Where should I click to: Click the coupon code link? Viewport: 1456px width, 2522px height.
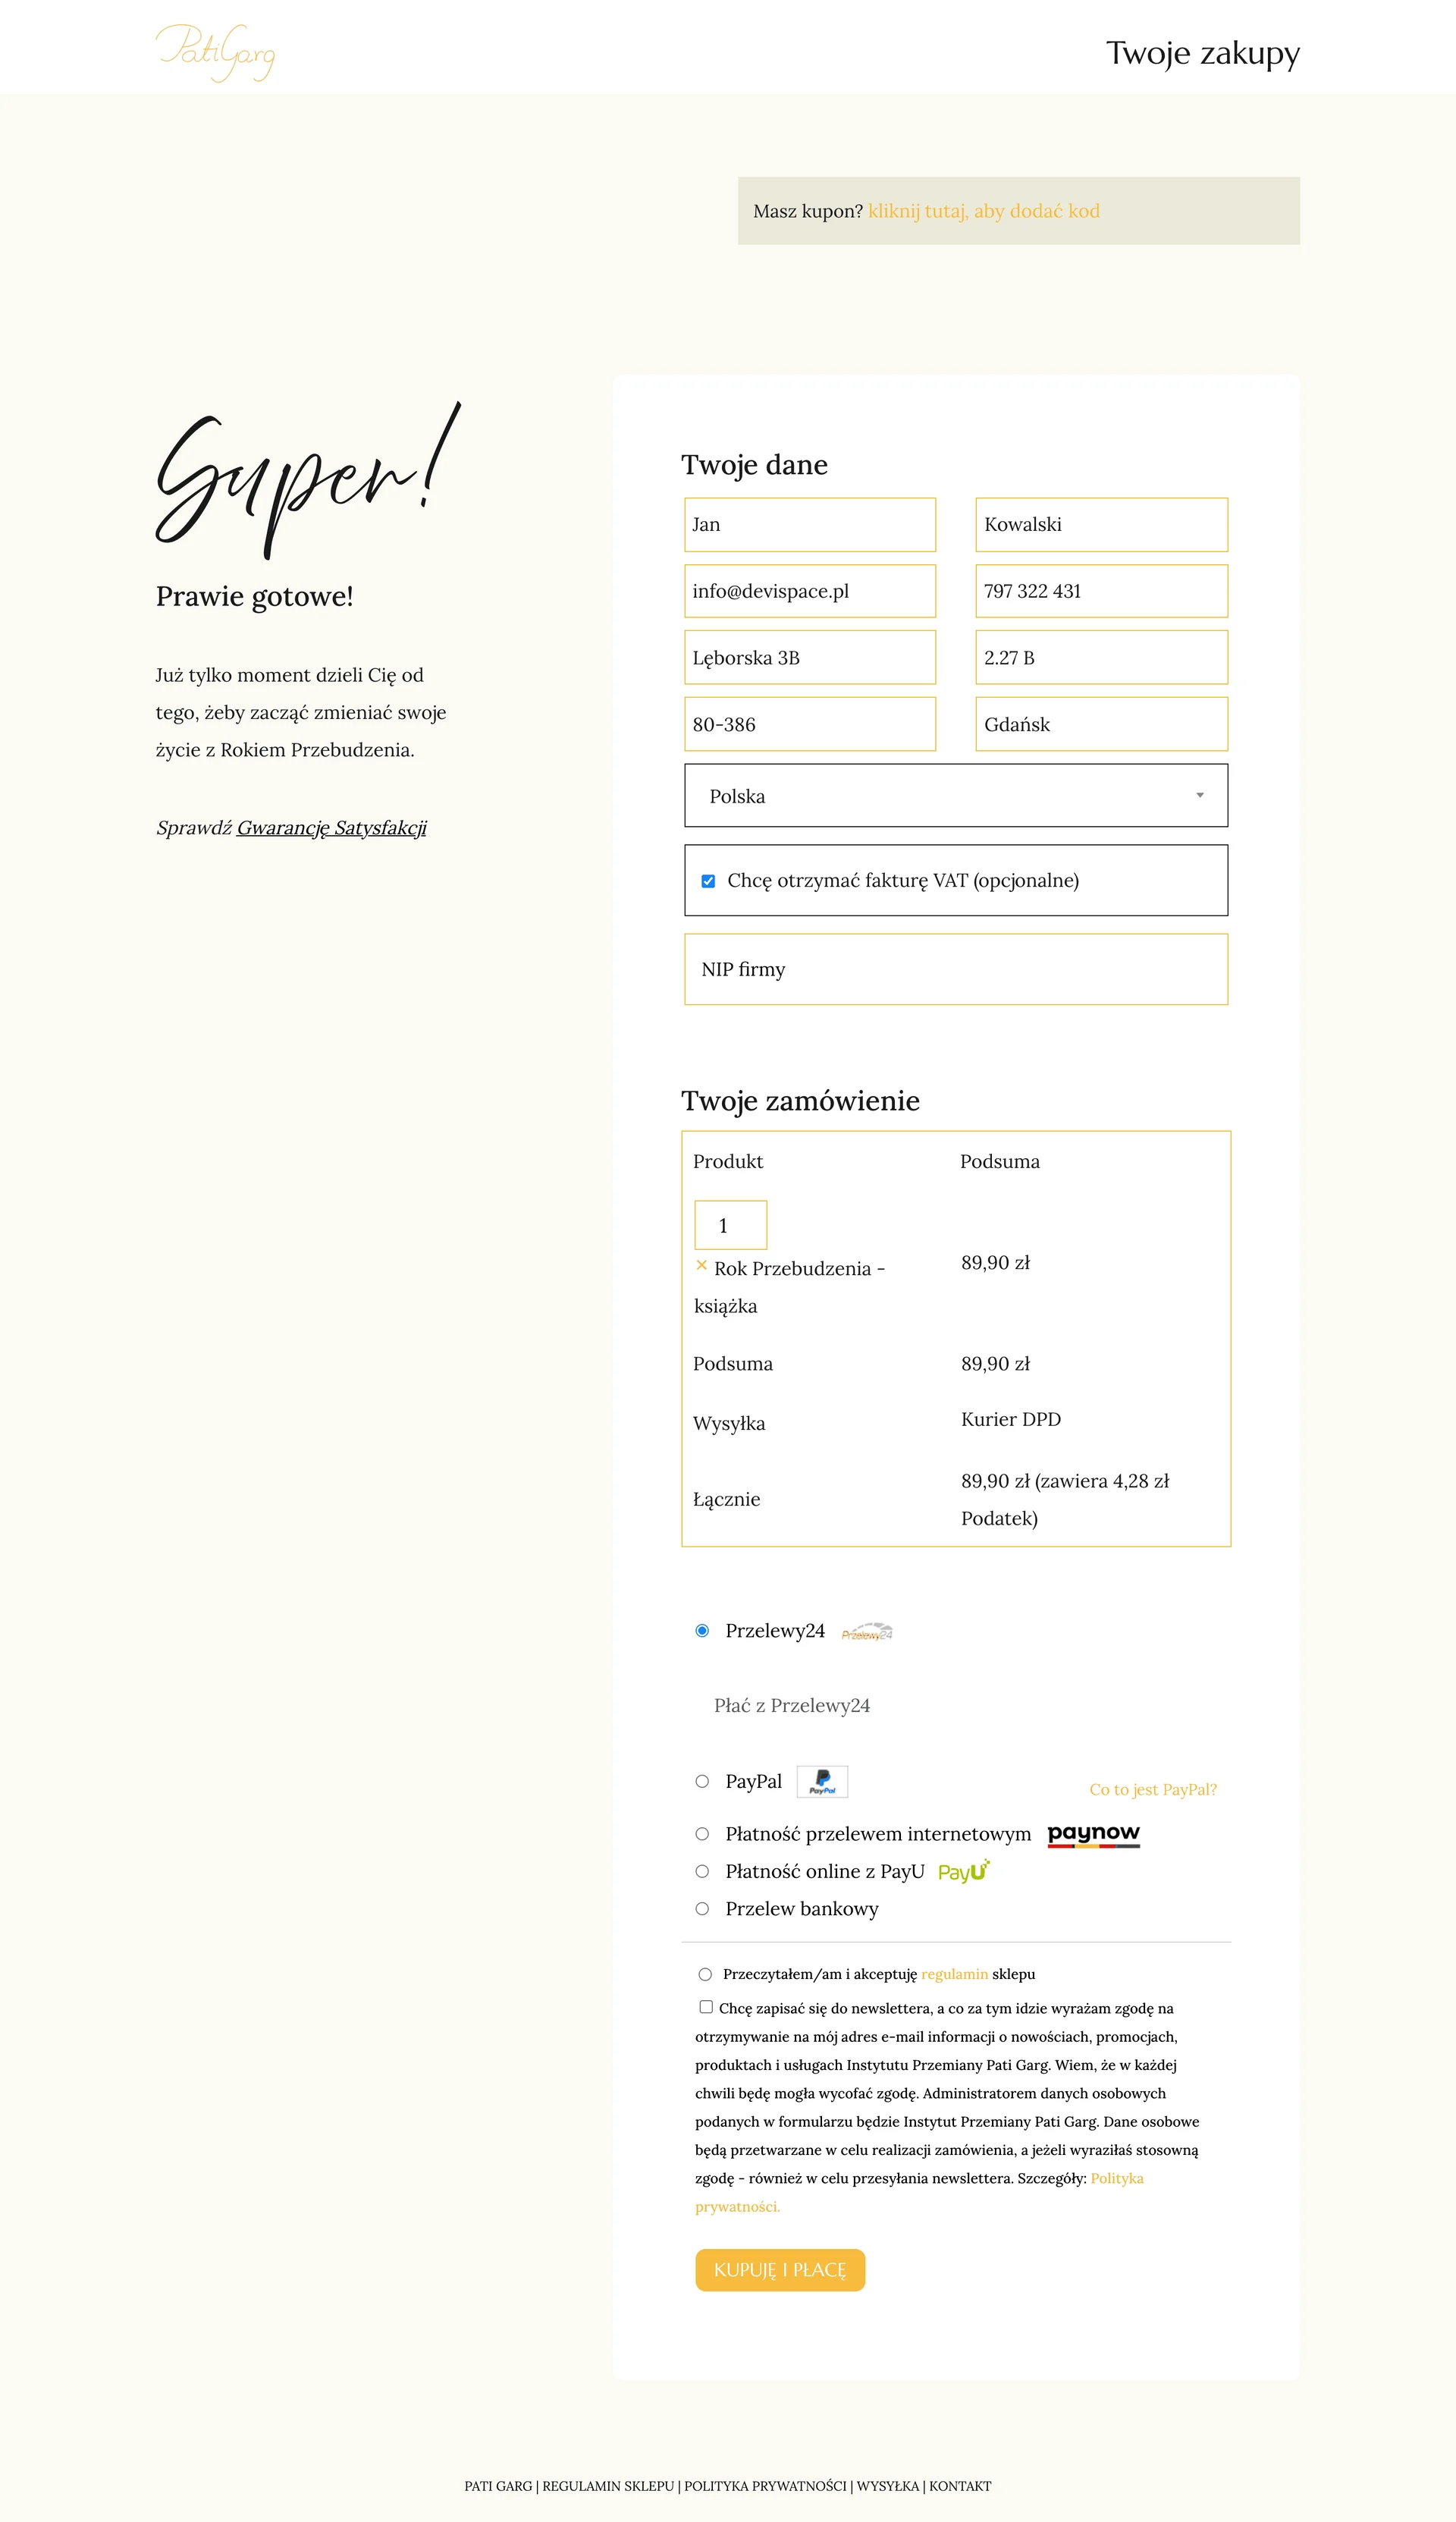coord(984,211)
